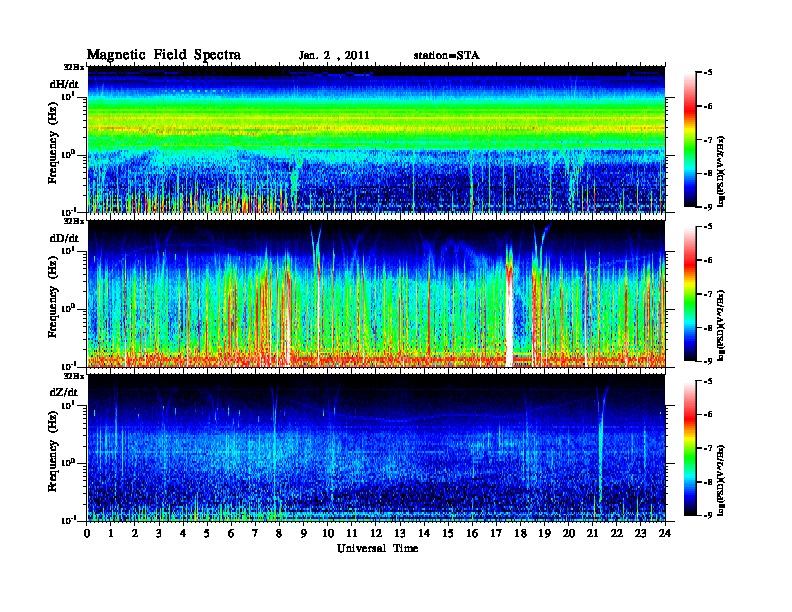The height and width of the screenshot is (612, 792).
Task: Click hour tick label "3" on time axis
Action: pos(159,533)
